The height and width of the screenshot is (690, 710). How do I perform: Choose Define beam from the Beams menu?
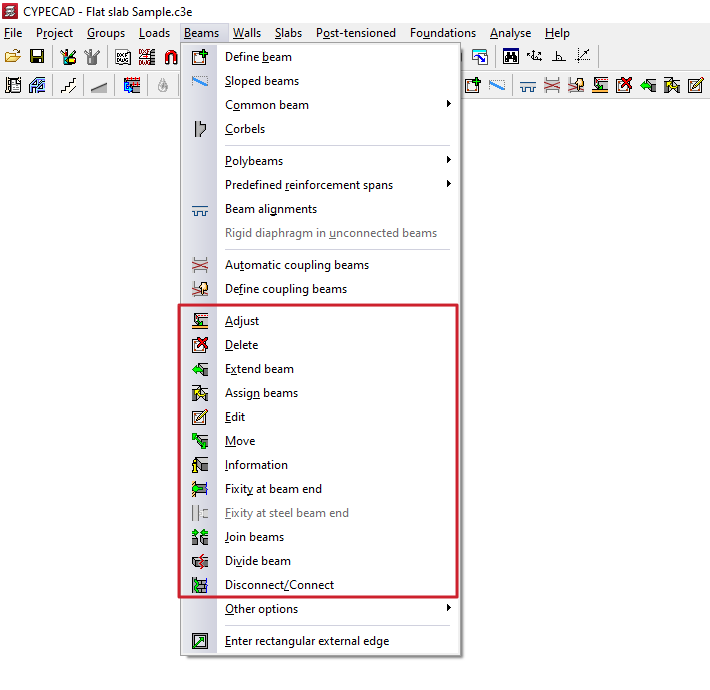pos(321,57)
